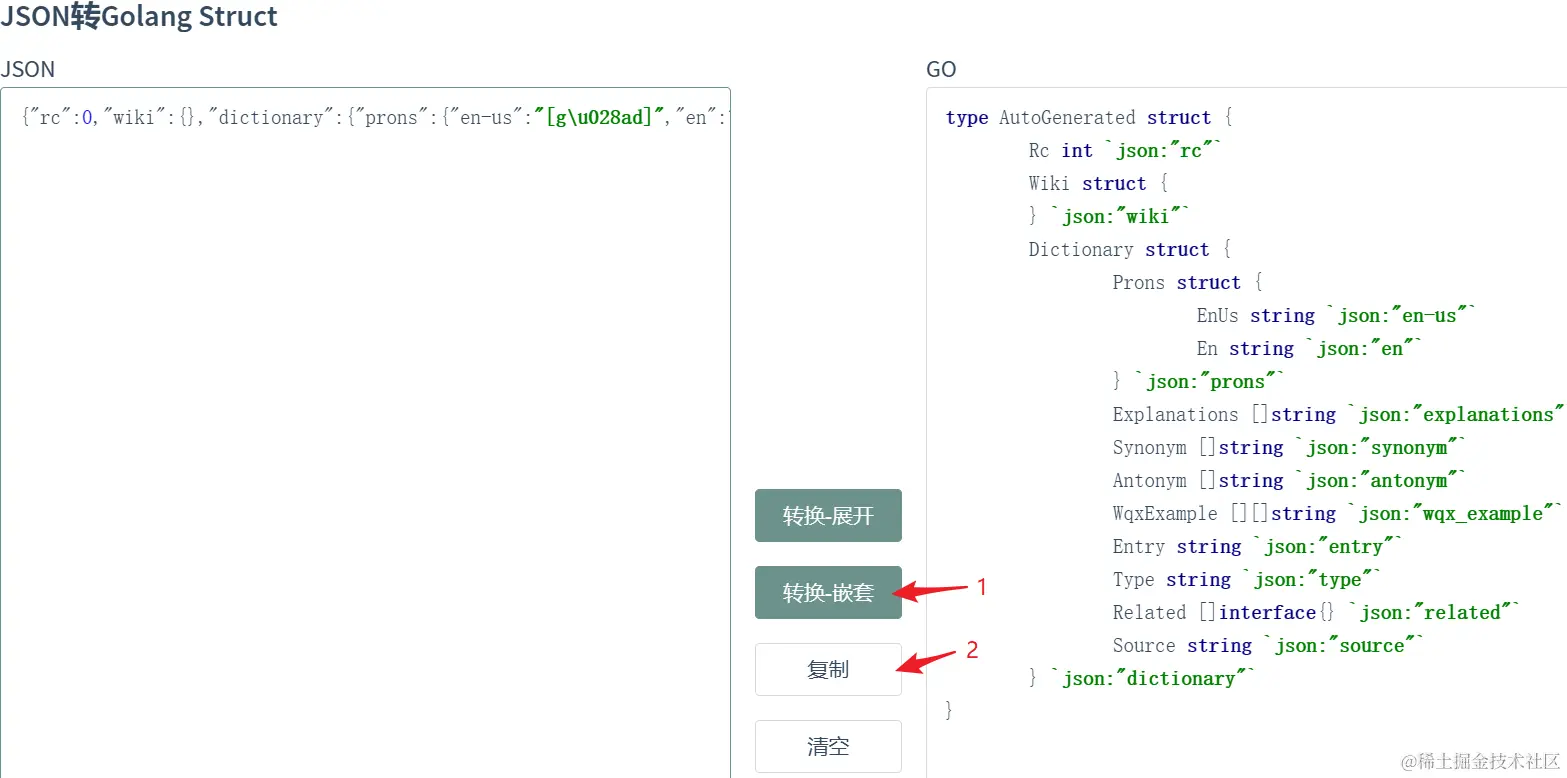Screen dimensions: 1567x778
Task: Click the JSON label above the input
Action: coord(28,69)
